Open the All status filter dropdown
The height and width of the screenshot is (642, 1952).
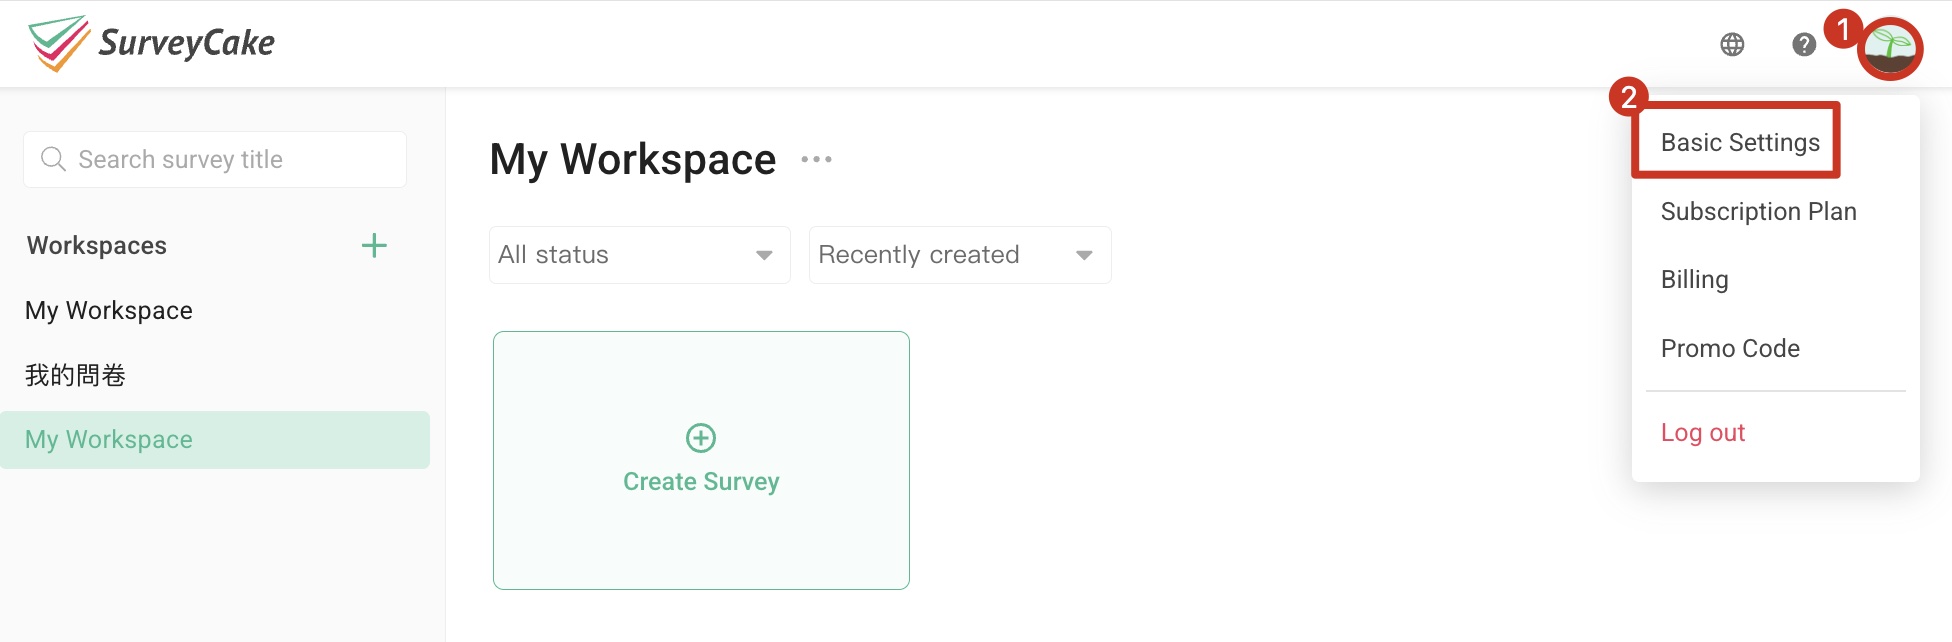click(638, 255)
